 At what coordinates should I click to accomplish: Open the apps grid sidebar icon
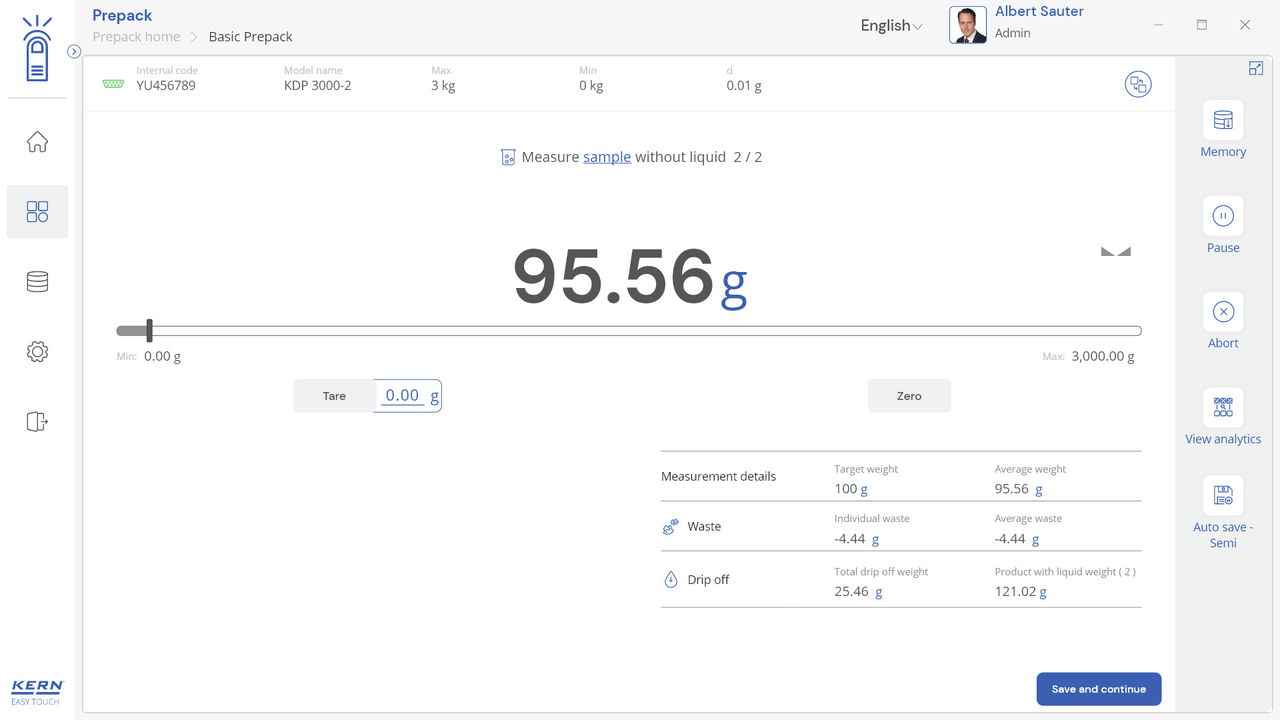pos(37,212)
